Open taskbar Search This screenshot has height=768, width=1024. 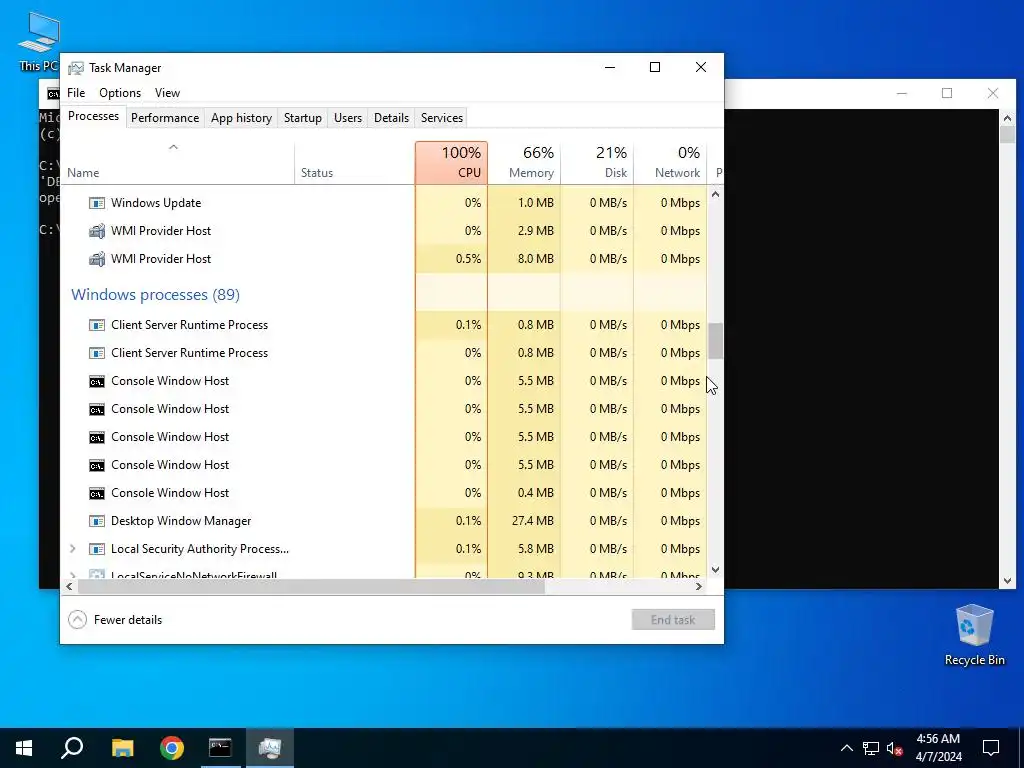pyautogui.click(x=72, y=748)
